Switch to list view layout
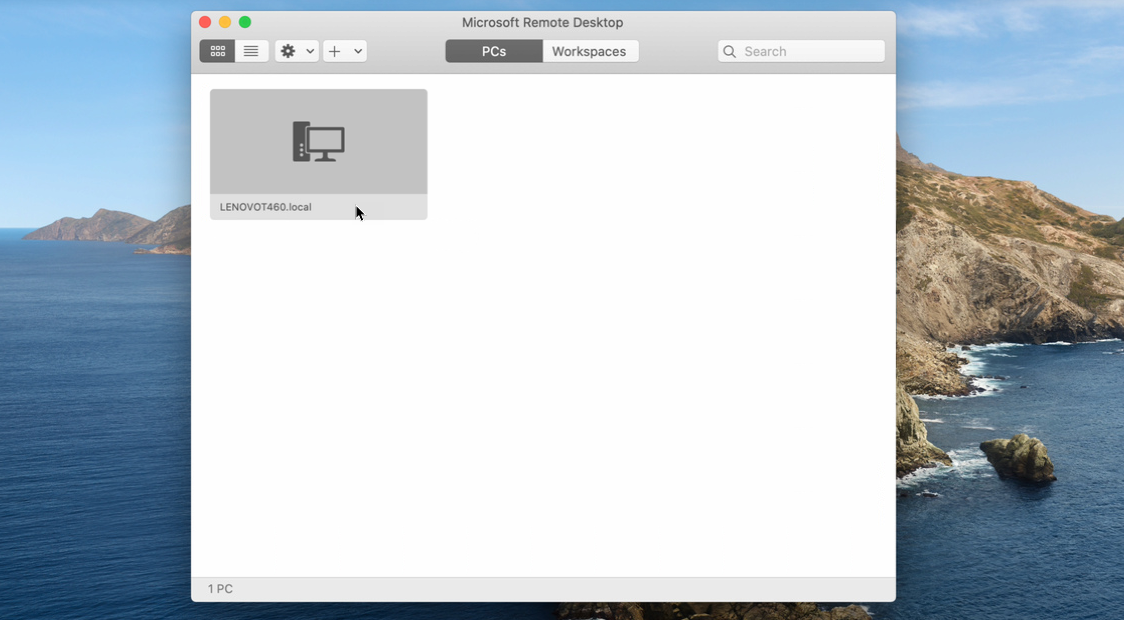Image resolution: width=1124 pixels, height=620 pixels. [251, 51]
